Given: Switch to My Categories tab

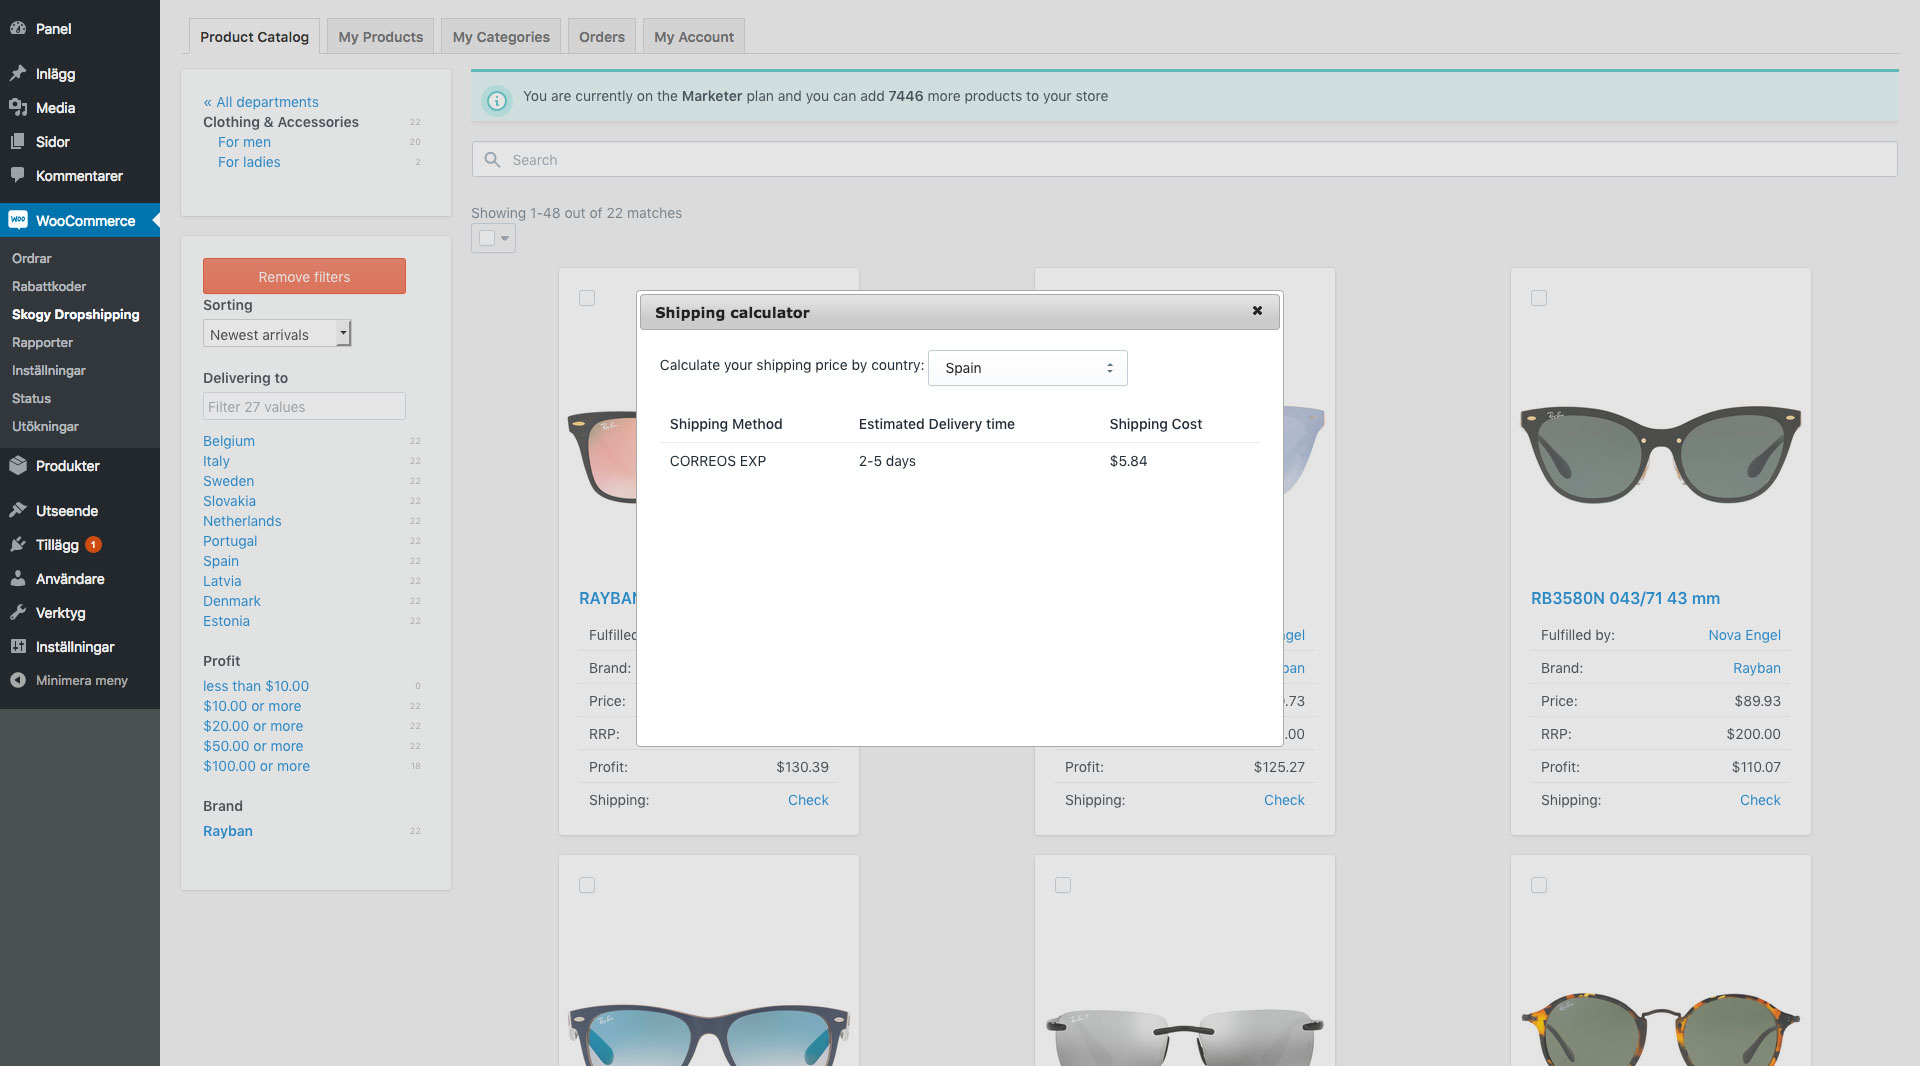Looking at the screenshot, I should coord(501,37).
